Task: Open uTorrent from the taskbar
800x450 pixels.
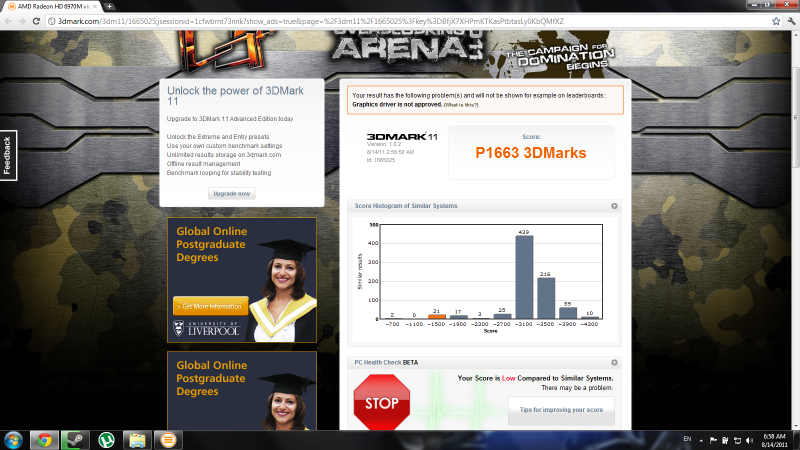Action: coord(106,440)
